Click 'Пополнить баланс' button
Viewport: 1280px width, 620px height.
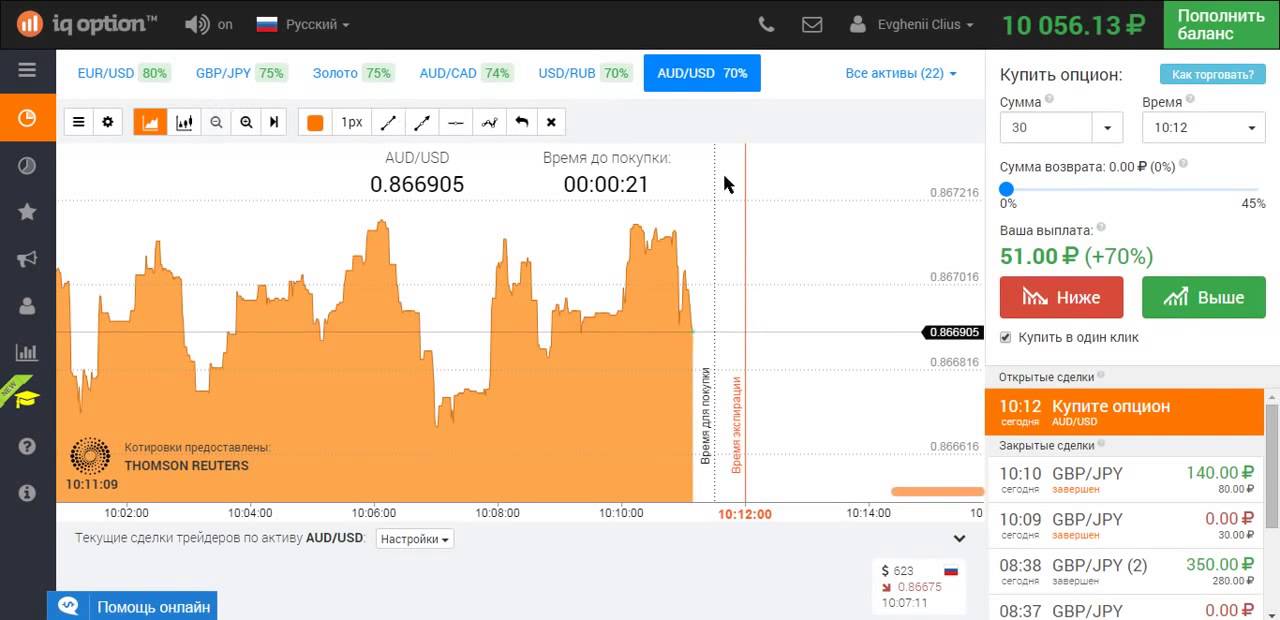1221,24
